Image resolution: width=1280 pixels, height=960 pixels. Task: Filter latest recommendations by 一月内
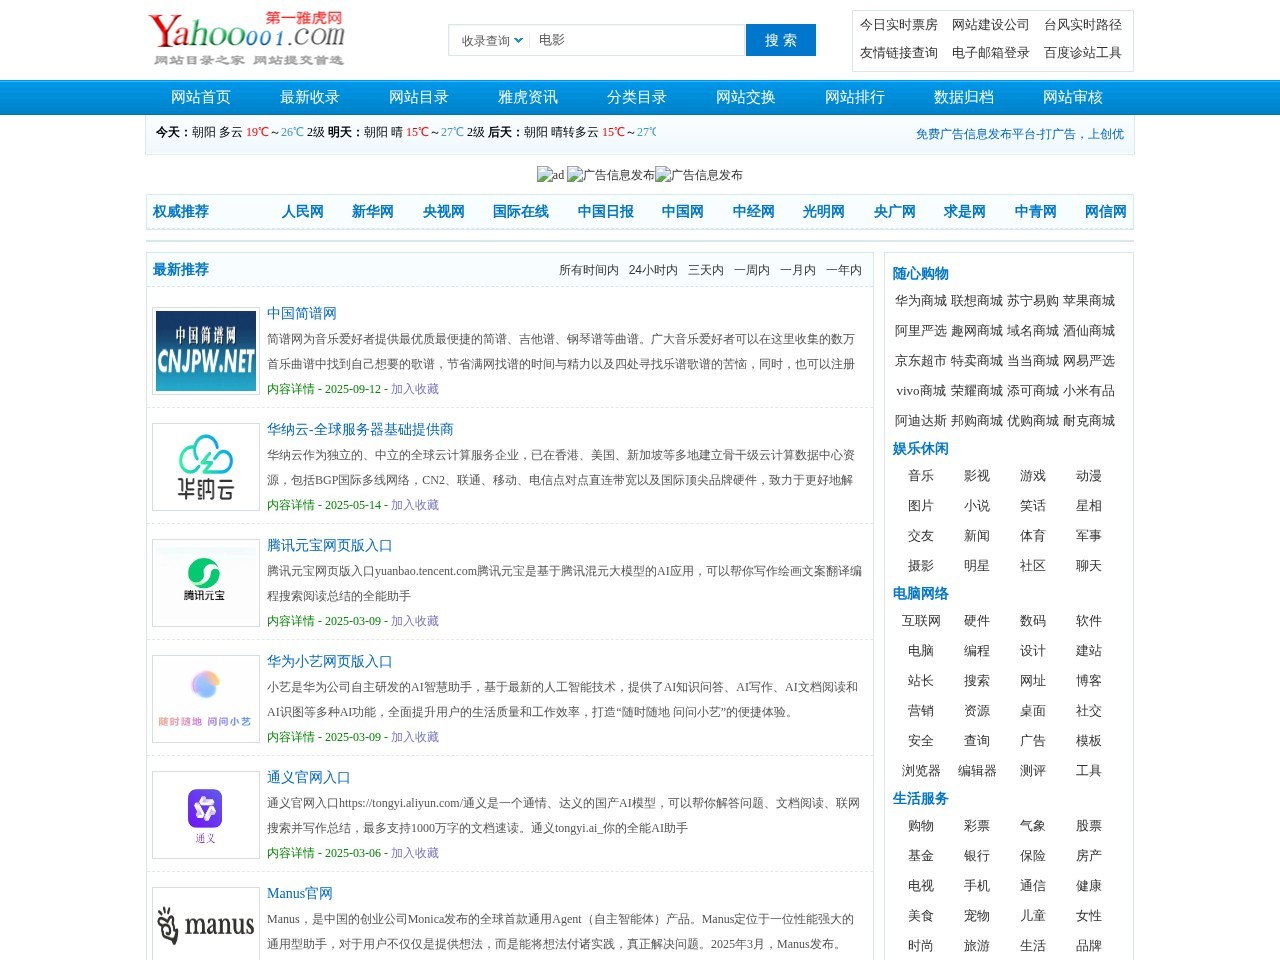click(798, 270)
